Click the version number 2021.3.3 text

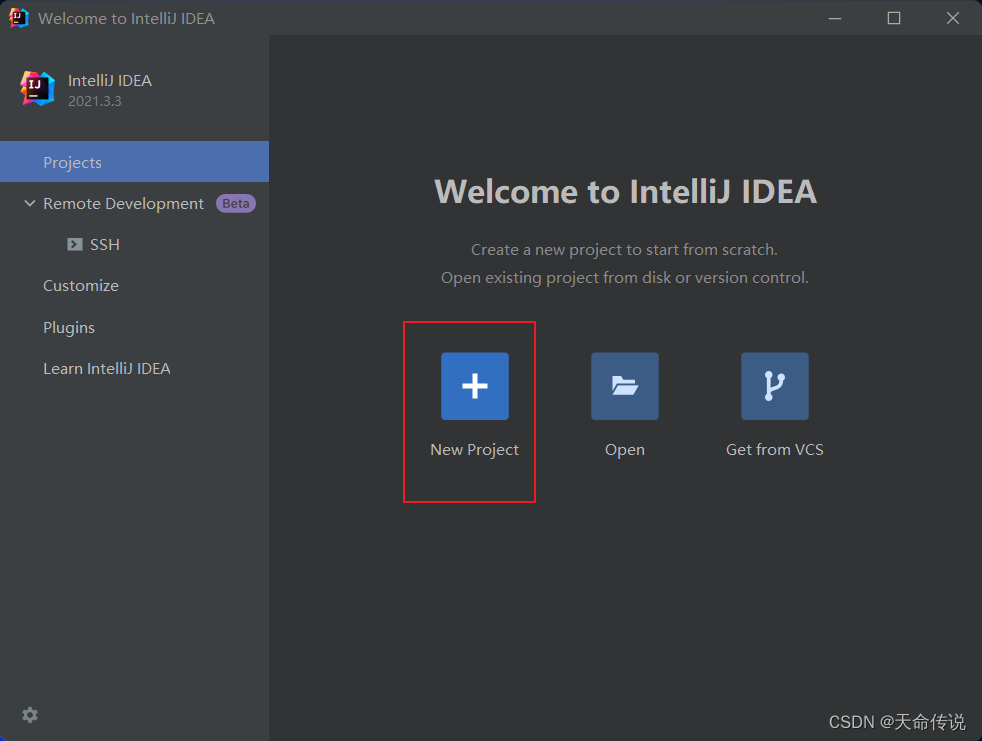tap(95, 101)
